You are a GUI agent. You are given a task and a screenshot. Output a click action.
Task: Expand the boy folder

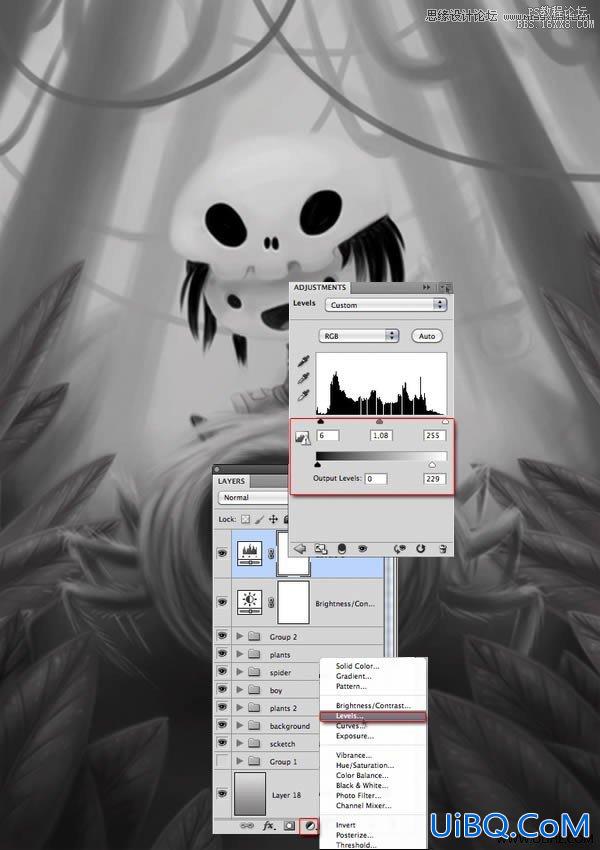[239, 690]
